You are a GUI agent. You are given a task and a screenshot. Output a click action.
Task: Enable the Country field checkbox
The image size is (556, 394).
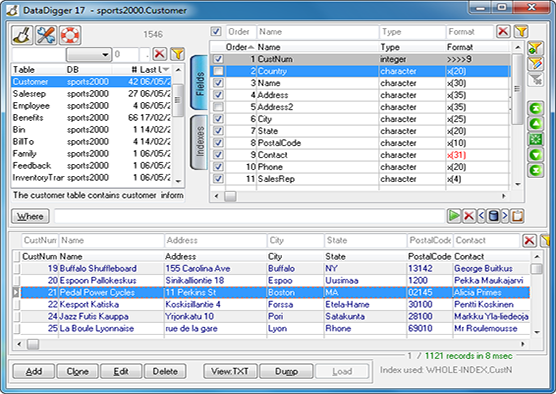tap(218, 71)
